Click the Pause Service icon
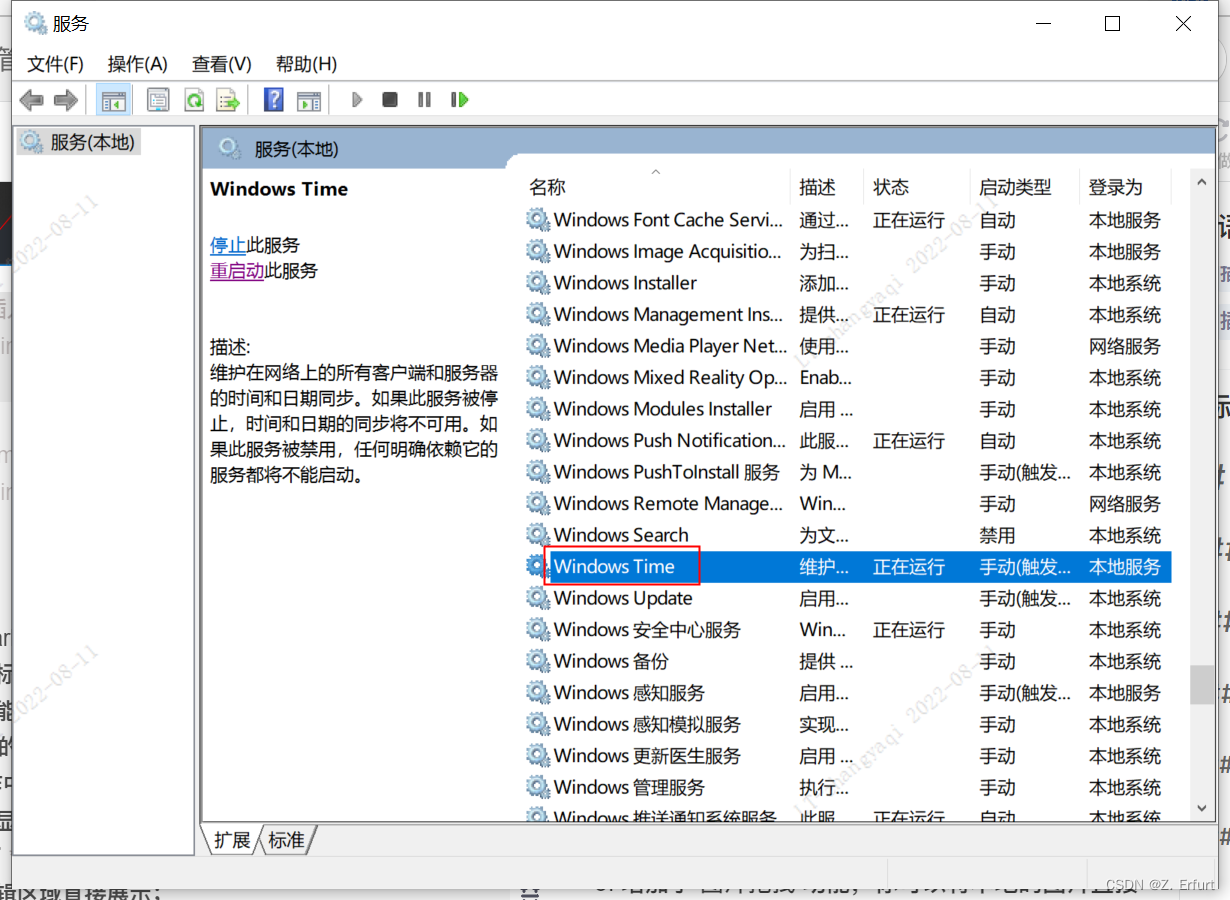Image resolution: width=1230 pixels, height=900 pixels. 425,100
